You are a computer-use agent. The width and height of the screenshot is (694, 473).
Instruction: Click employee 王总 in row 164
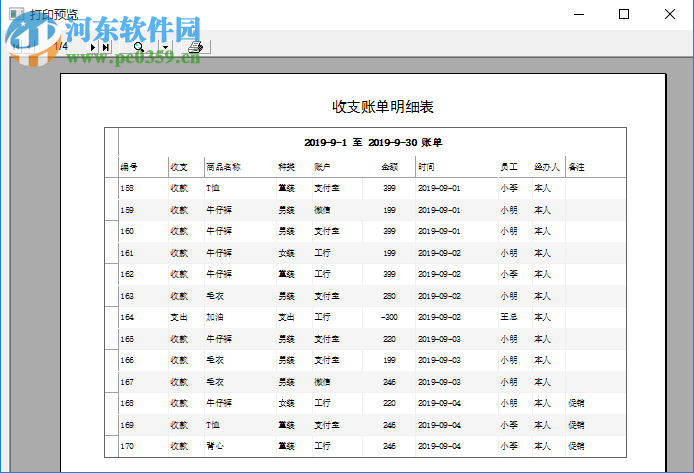[509, 317]
